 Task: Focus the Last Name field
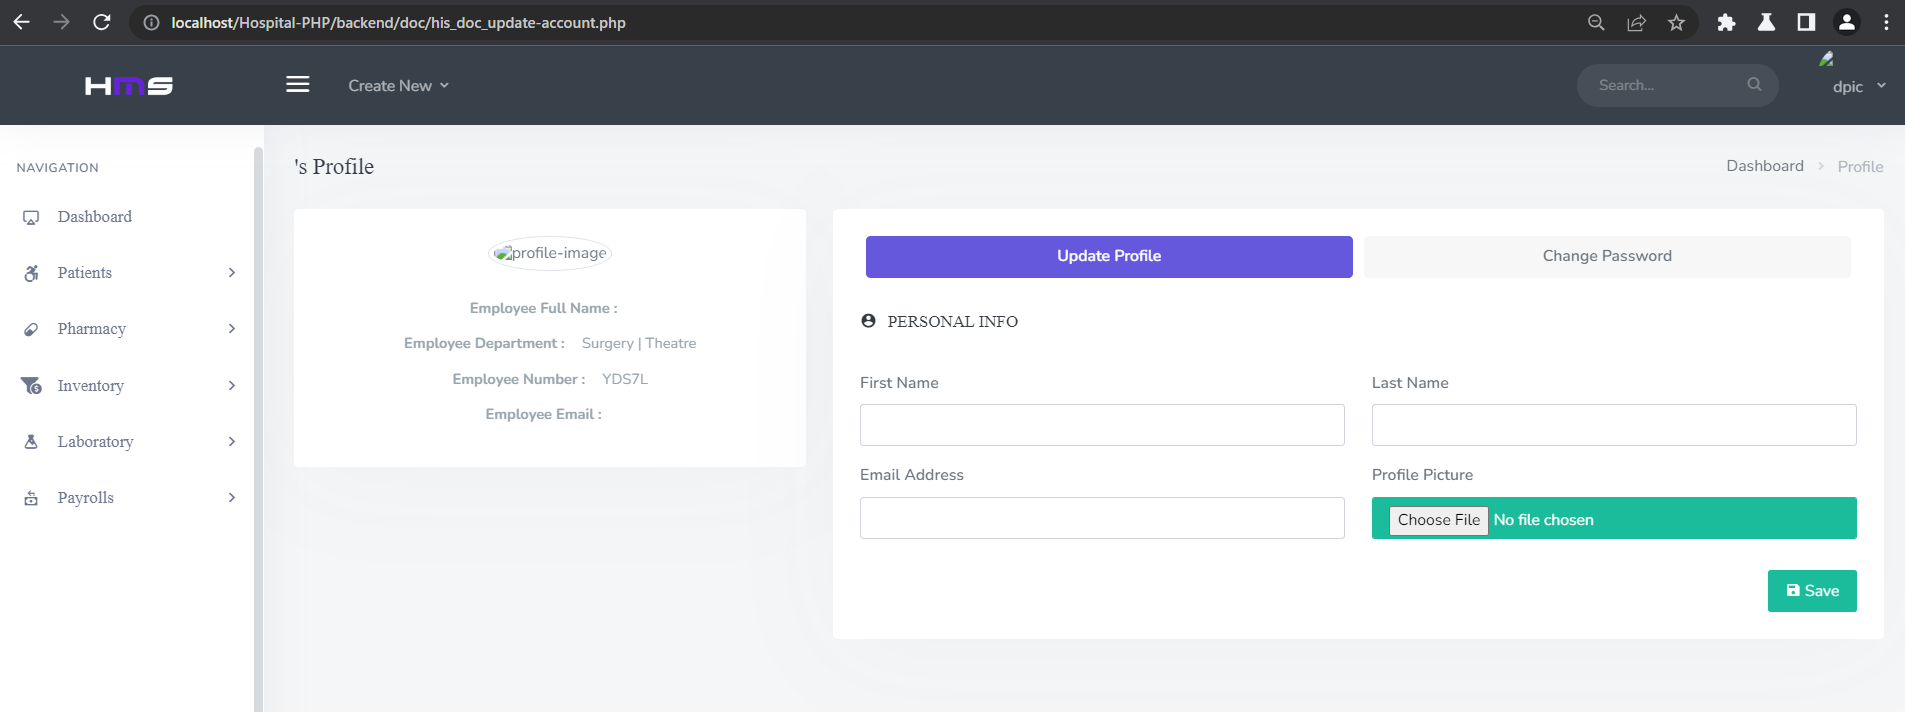[1614, 425]
